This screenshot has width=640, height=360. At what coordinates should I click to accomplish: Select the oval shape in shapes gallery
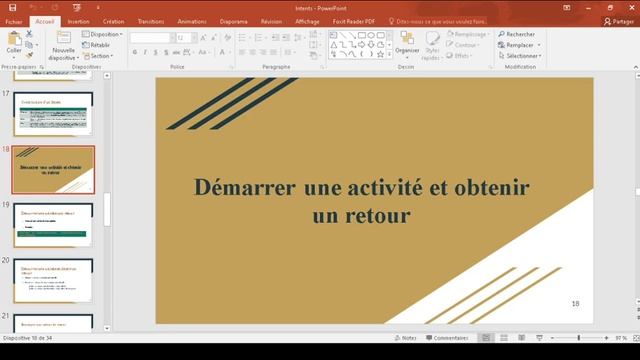point(371,36)
